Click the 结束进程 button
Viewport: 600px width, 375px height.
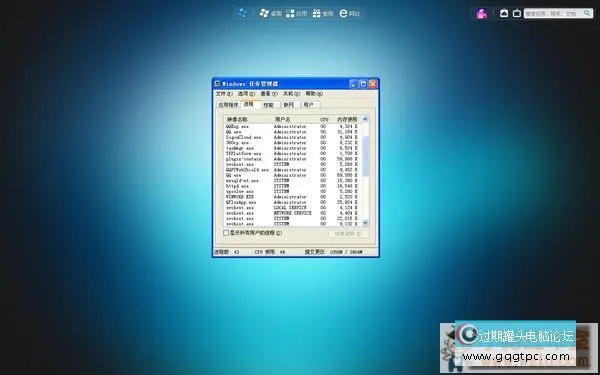coord(348,233)
